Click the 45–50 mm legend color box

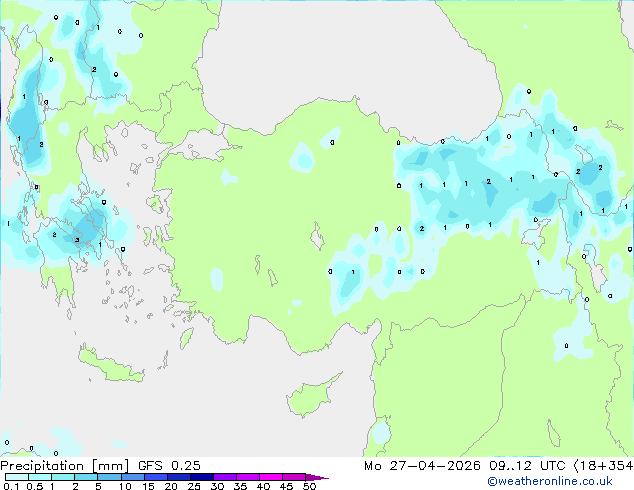pyautogui.click(x=294, y=477)
